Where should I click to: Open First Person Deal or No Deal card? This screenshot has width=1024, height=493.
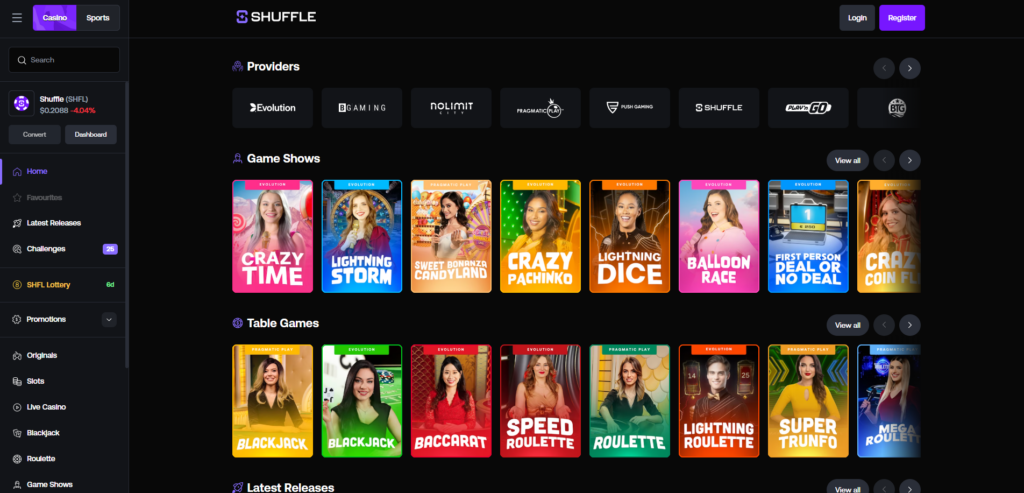pyautogui.click(x=808, y=236)
